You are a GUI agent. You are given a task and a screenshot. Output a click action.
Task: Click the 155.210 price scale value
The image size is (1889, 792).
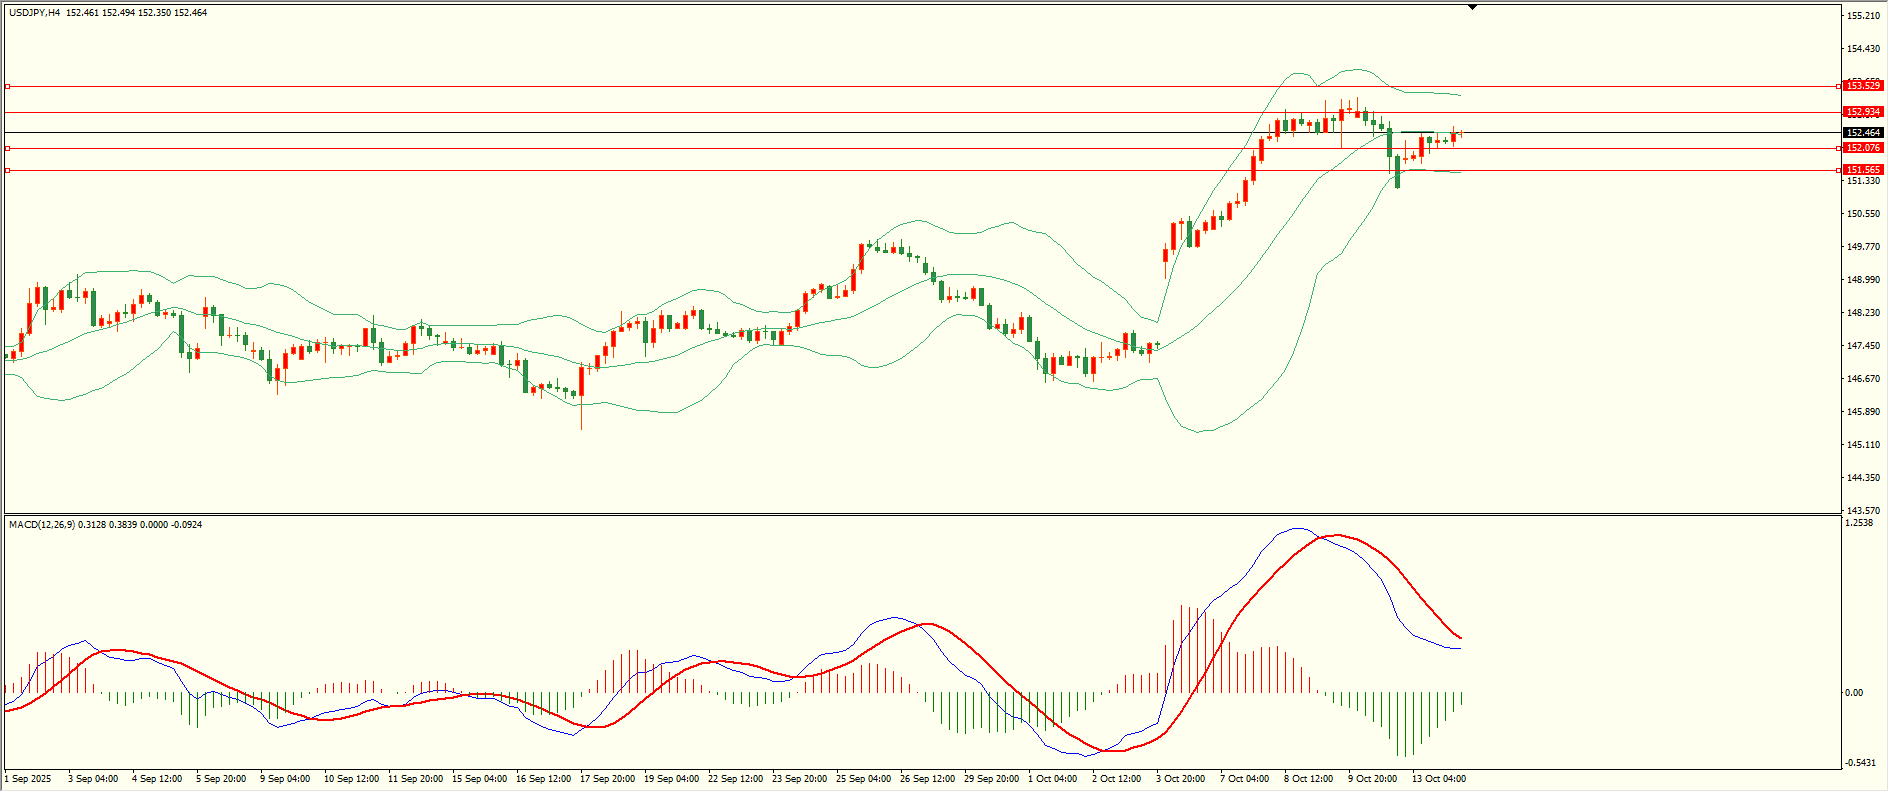tap(1862, 16)
